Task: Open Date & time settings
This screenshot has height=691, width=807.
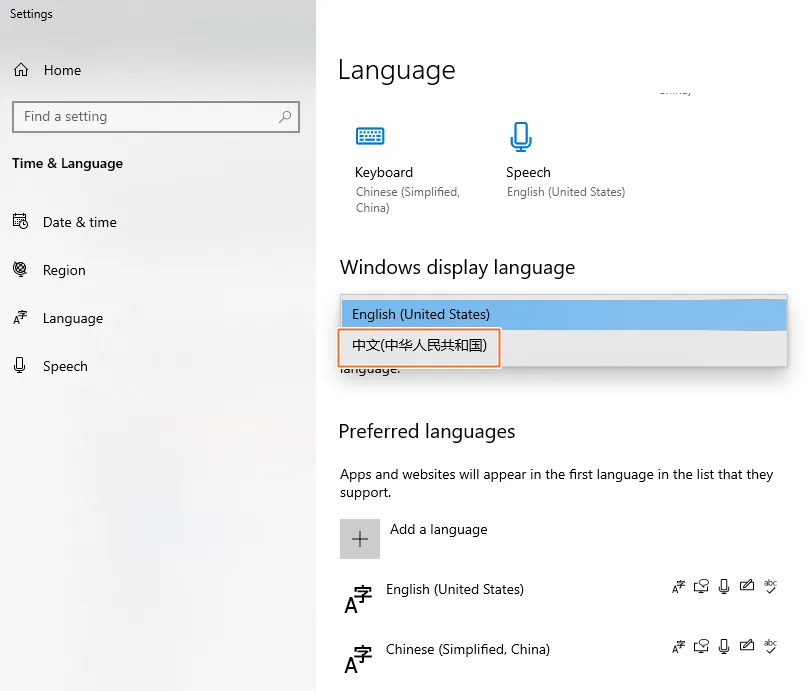Action: pos(78,222)
